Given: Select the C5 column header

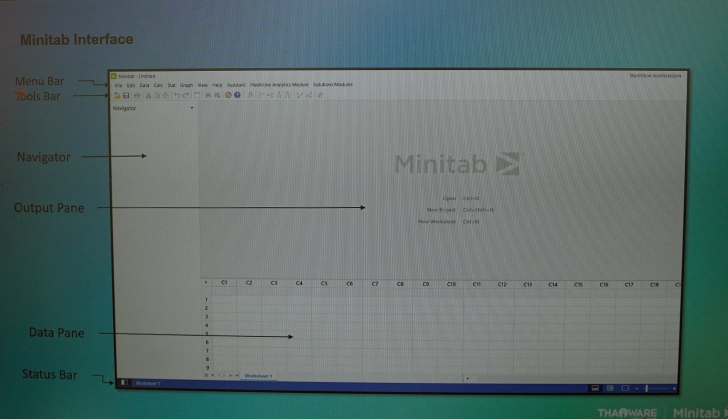Looking at the screenshot, I should click(324, 283).
